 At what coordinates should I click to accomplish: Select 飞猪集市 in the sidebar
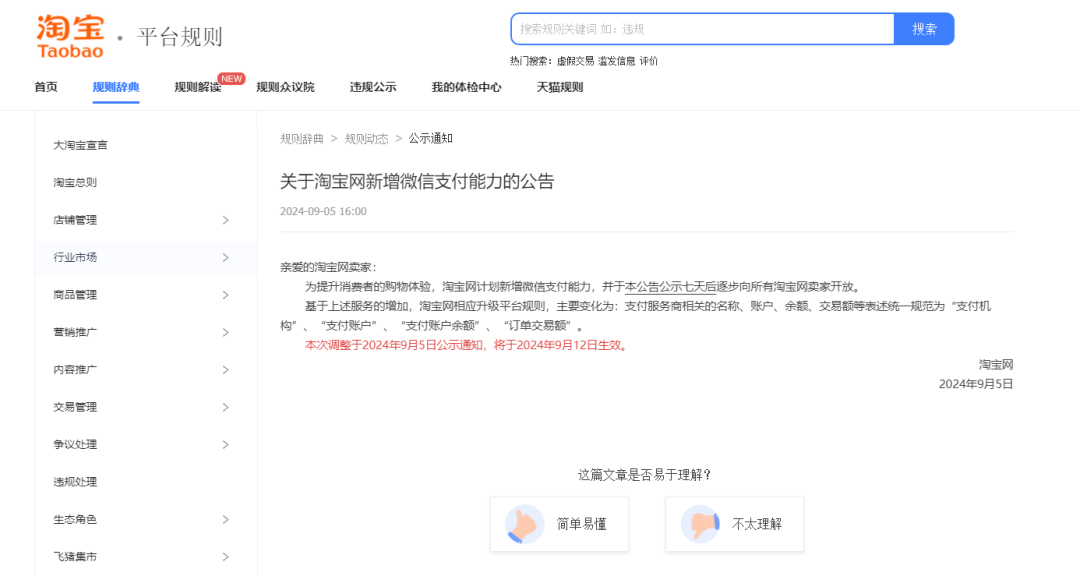coord(75,557)
